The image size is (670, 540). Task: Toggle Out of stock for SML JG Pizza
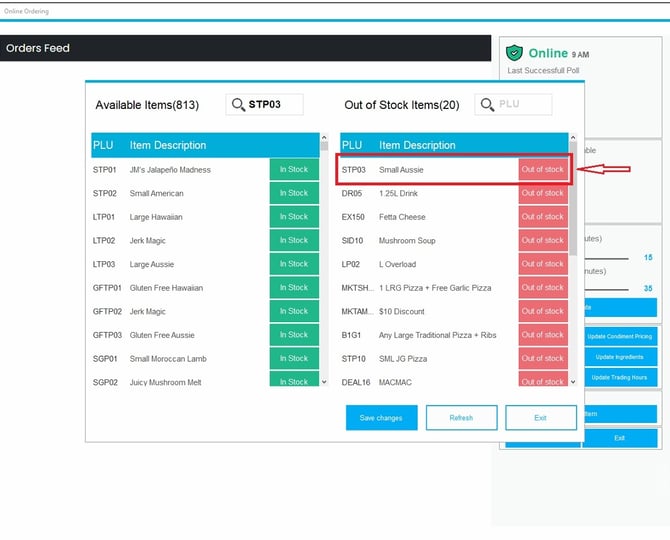543,358
